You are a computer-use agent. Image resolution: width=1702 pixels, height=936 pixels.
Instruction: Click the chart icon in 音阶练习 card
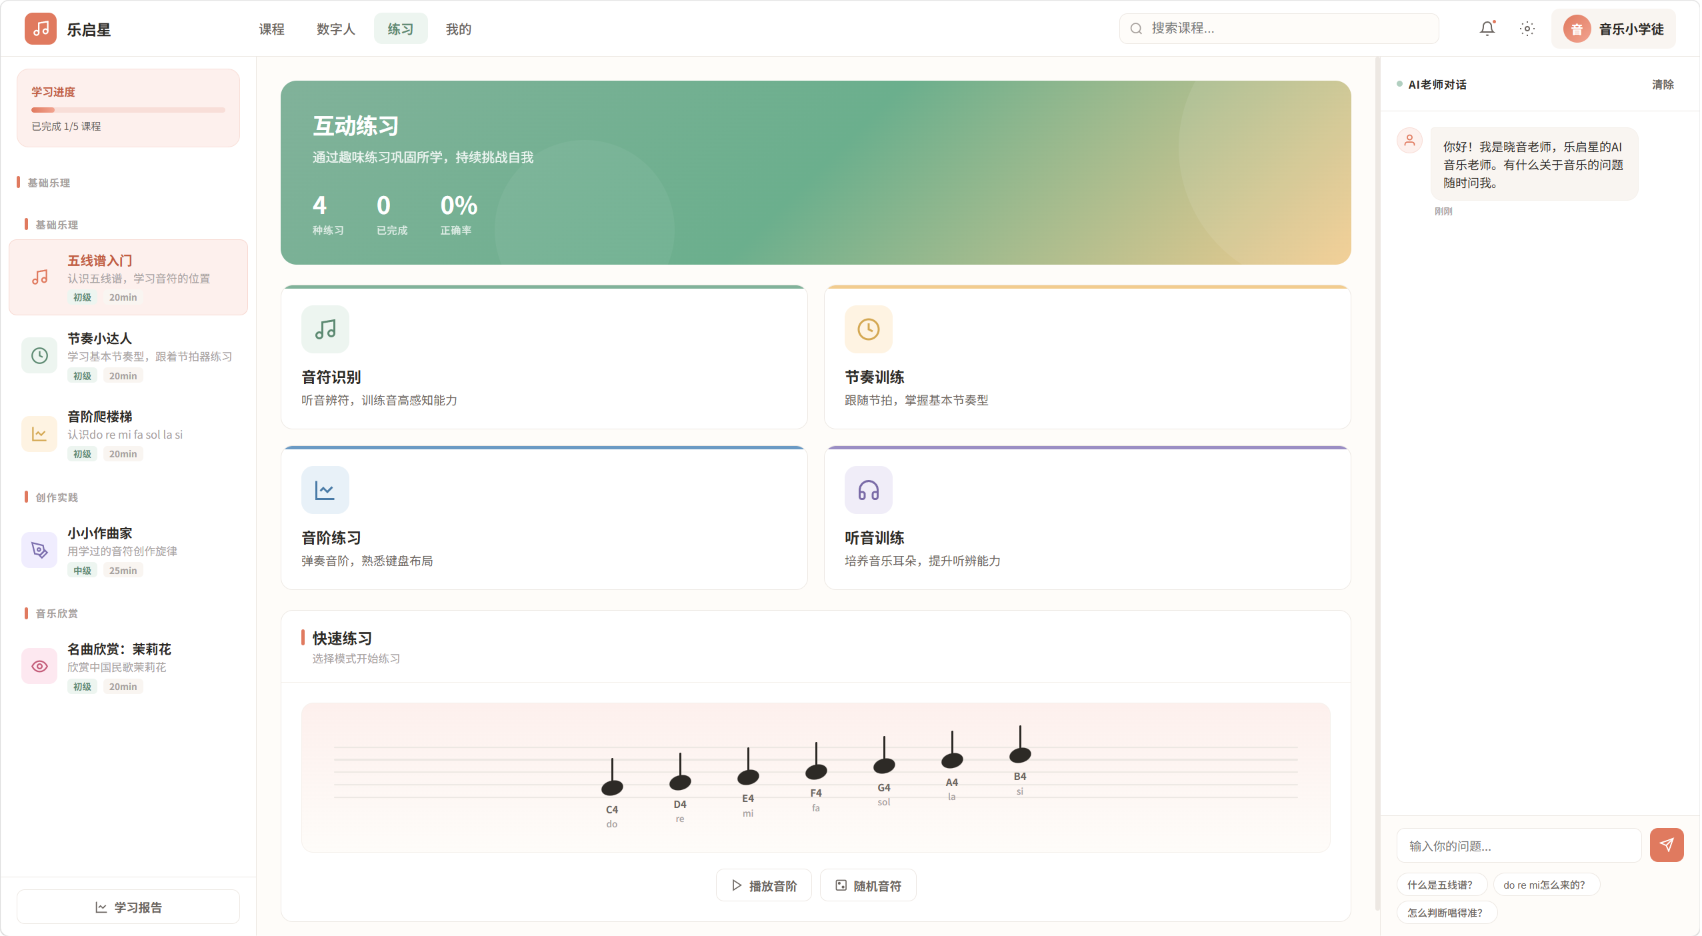[x=325, y=490]
